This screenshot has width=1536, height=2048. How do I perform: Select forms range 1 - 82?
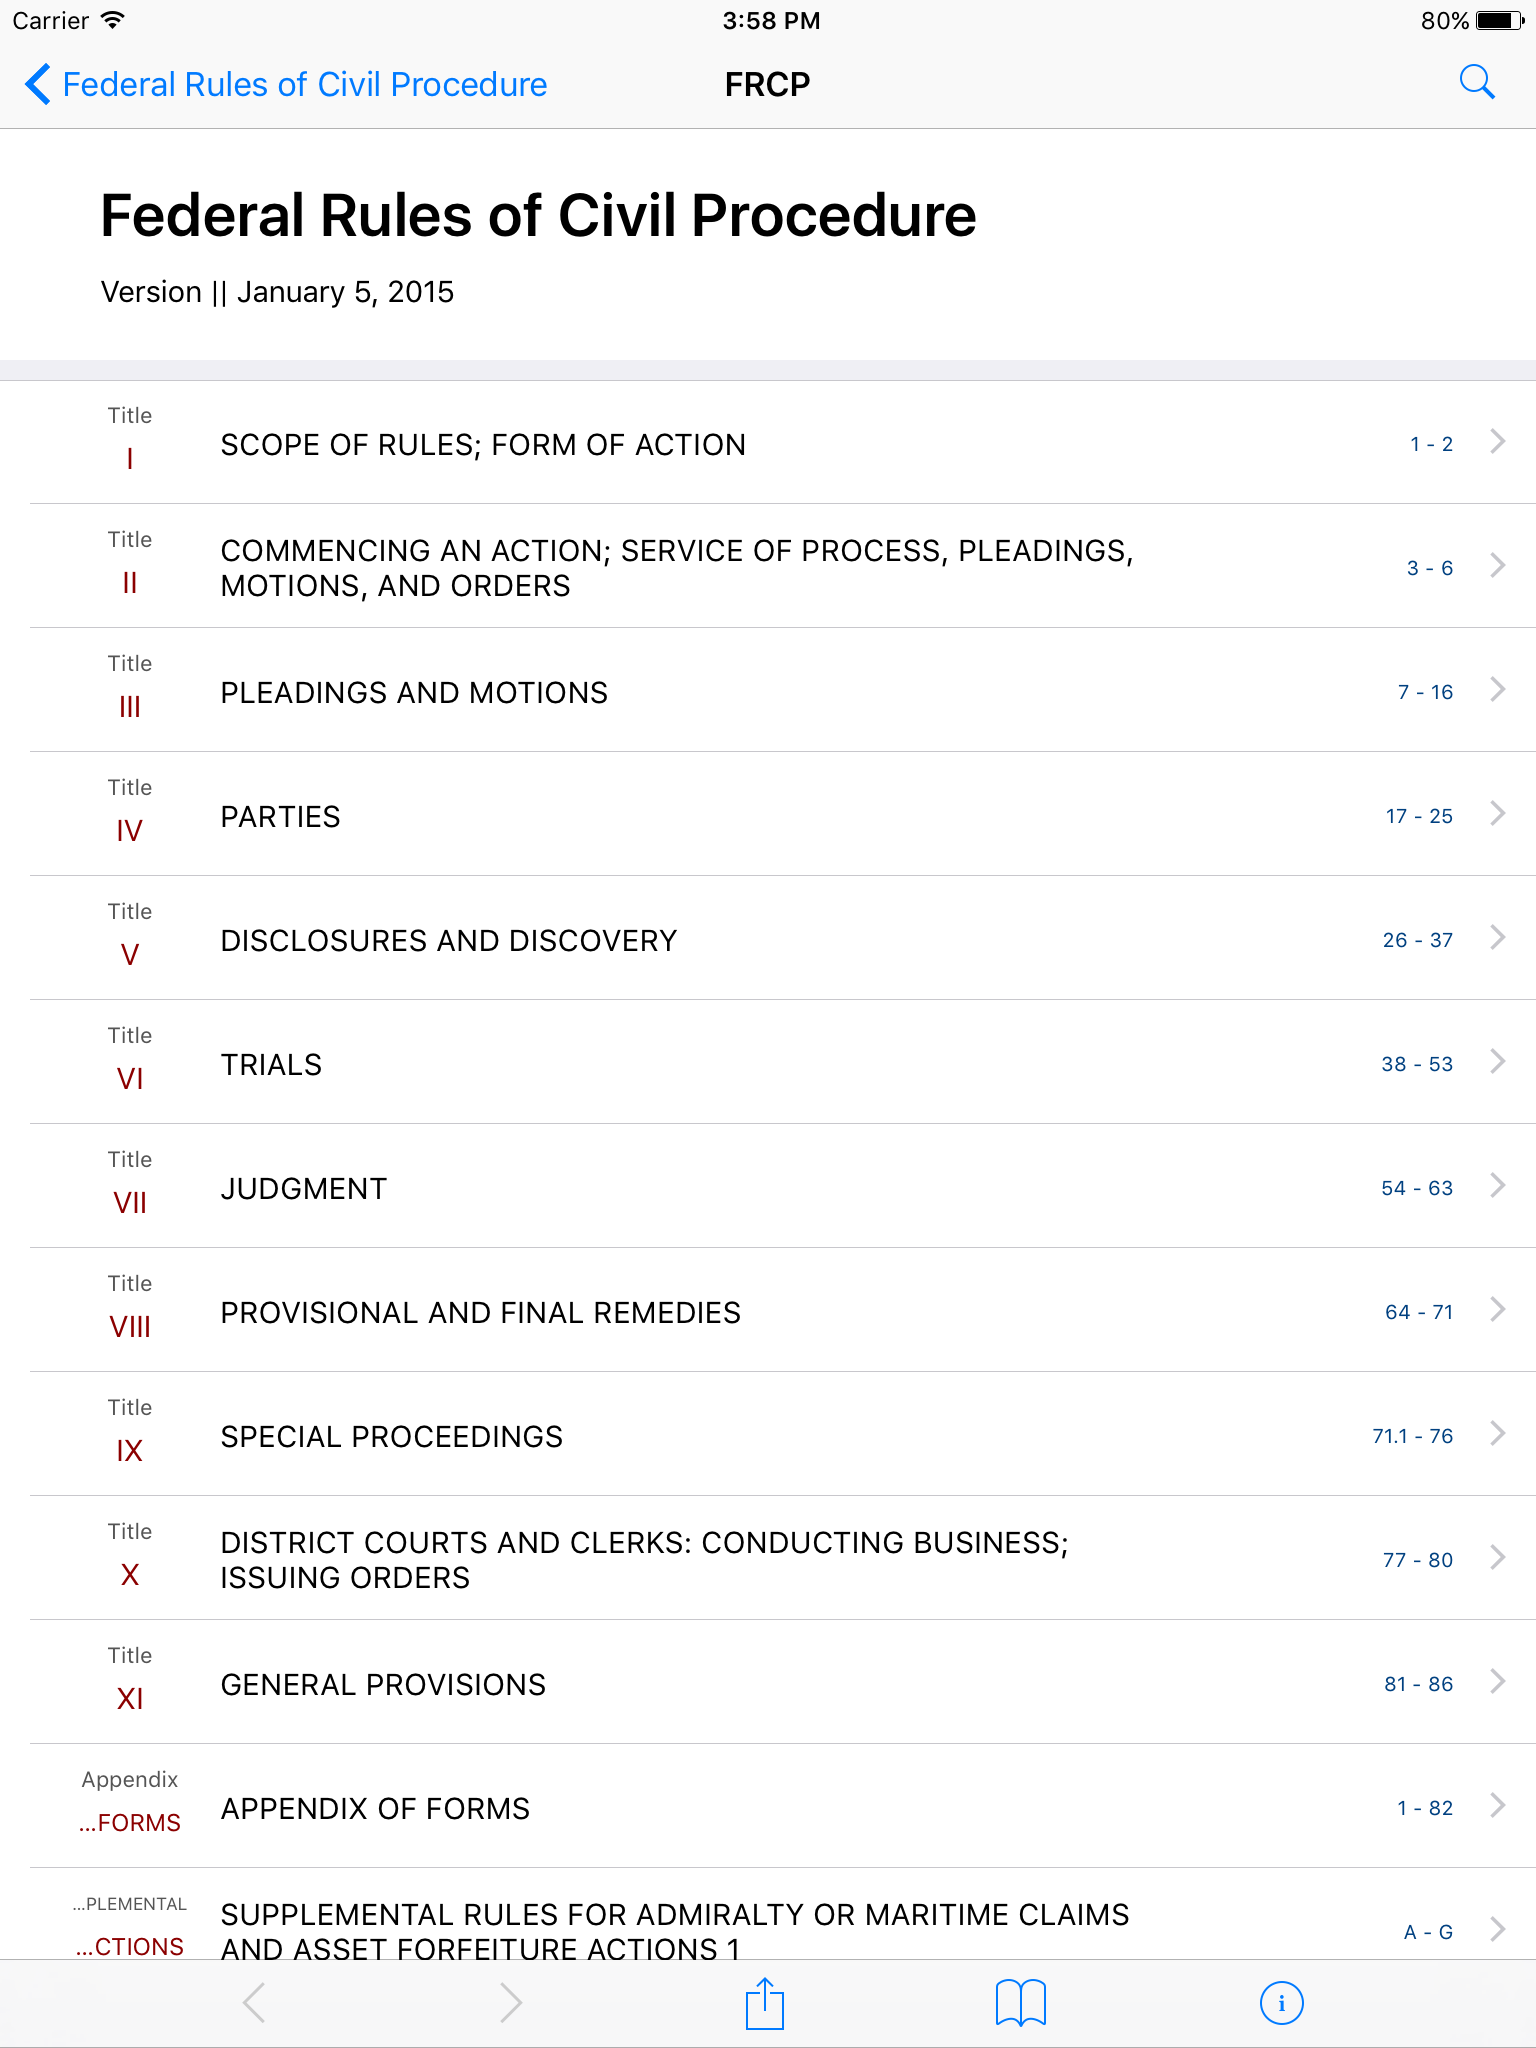coord(1426,1808)
